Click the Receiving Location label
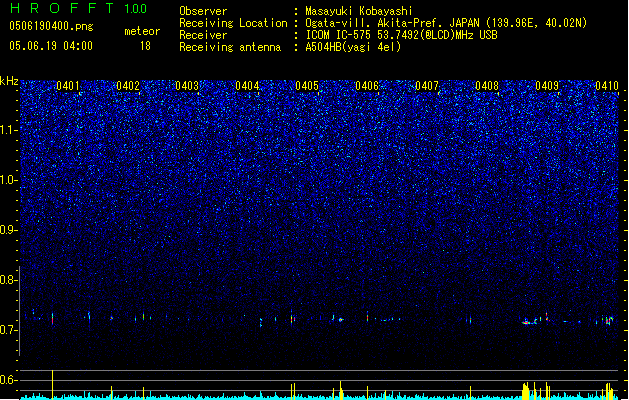The image size is (629, 400). click(x=233, y=23)
